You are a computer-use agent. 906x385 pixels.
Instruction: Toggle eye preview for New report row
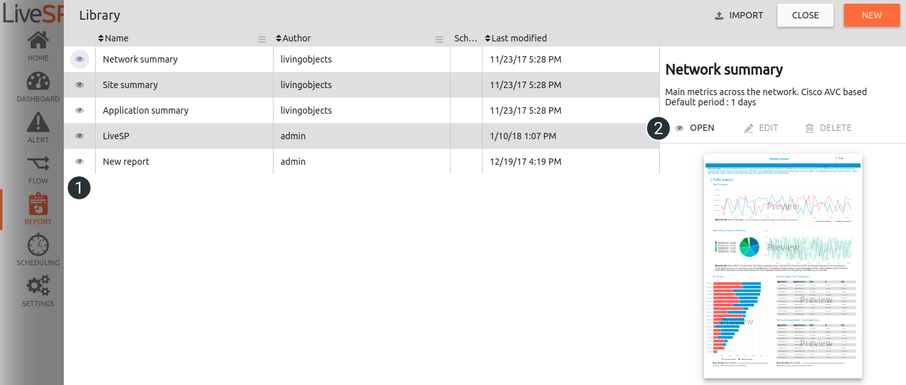[x=80, y=162]
